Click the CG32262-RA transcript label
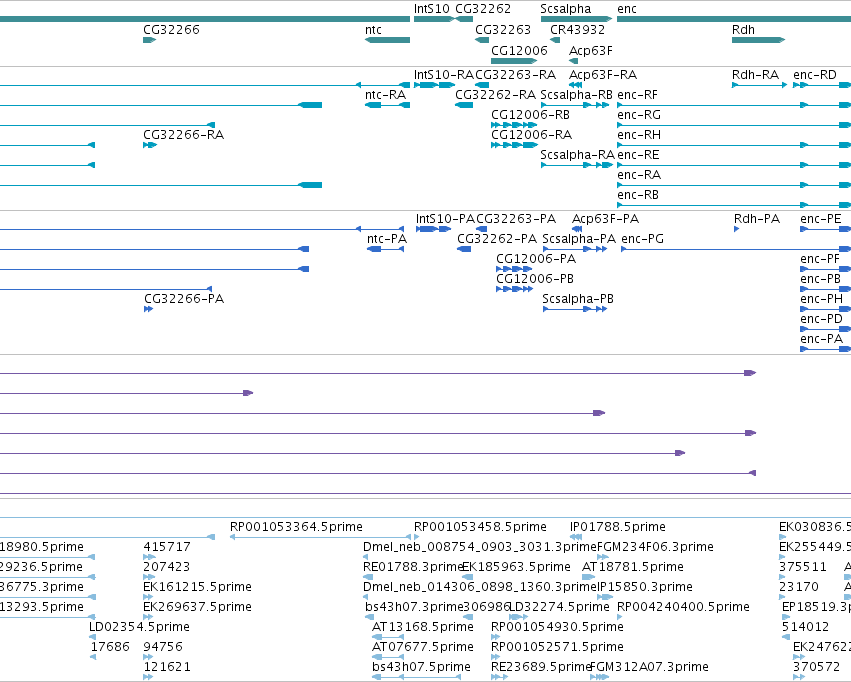 [496, 95]
